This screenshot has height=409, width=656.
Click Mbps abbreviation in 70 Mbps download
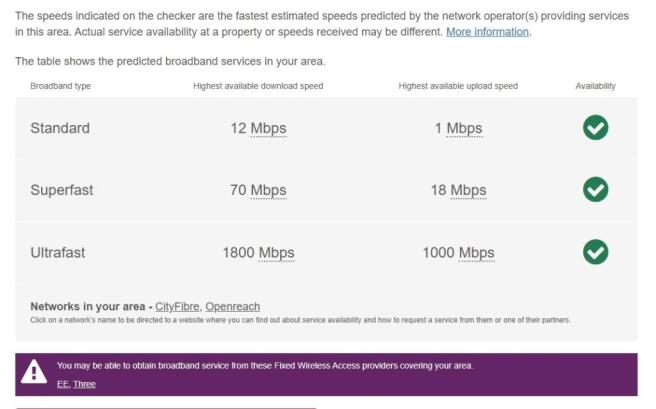click(x=269, y=190)
